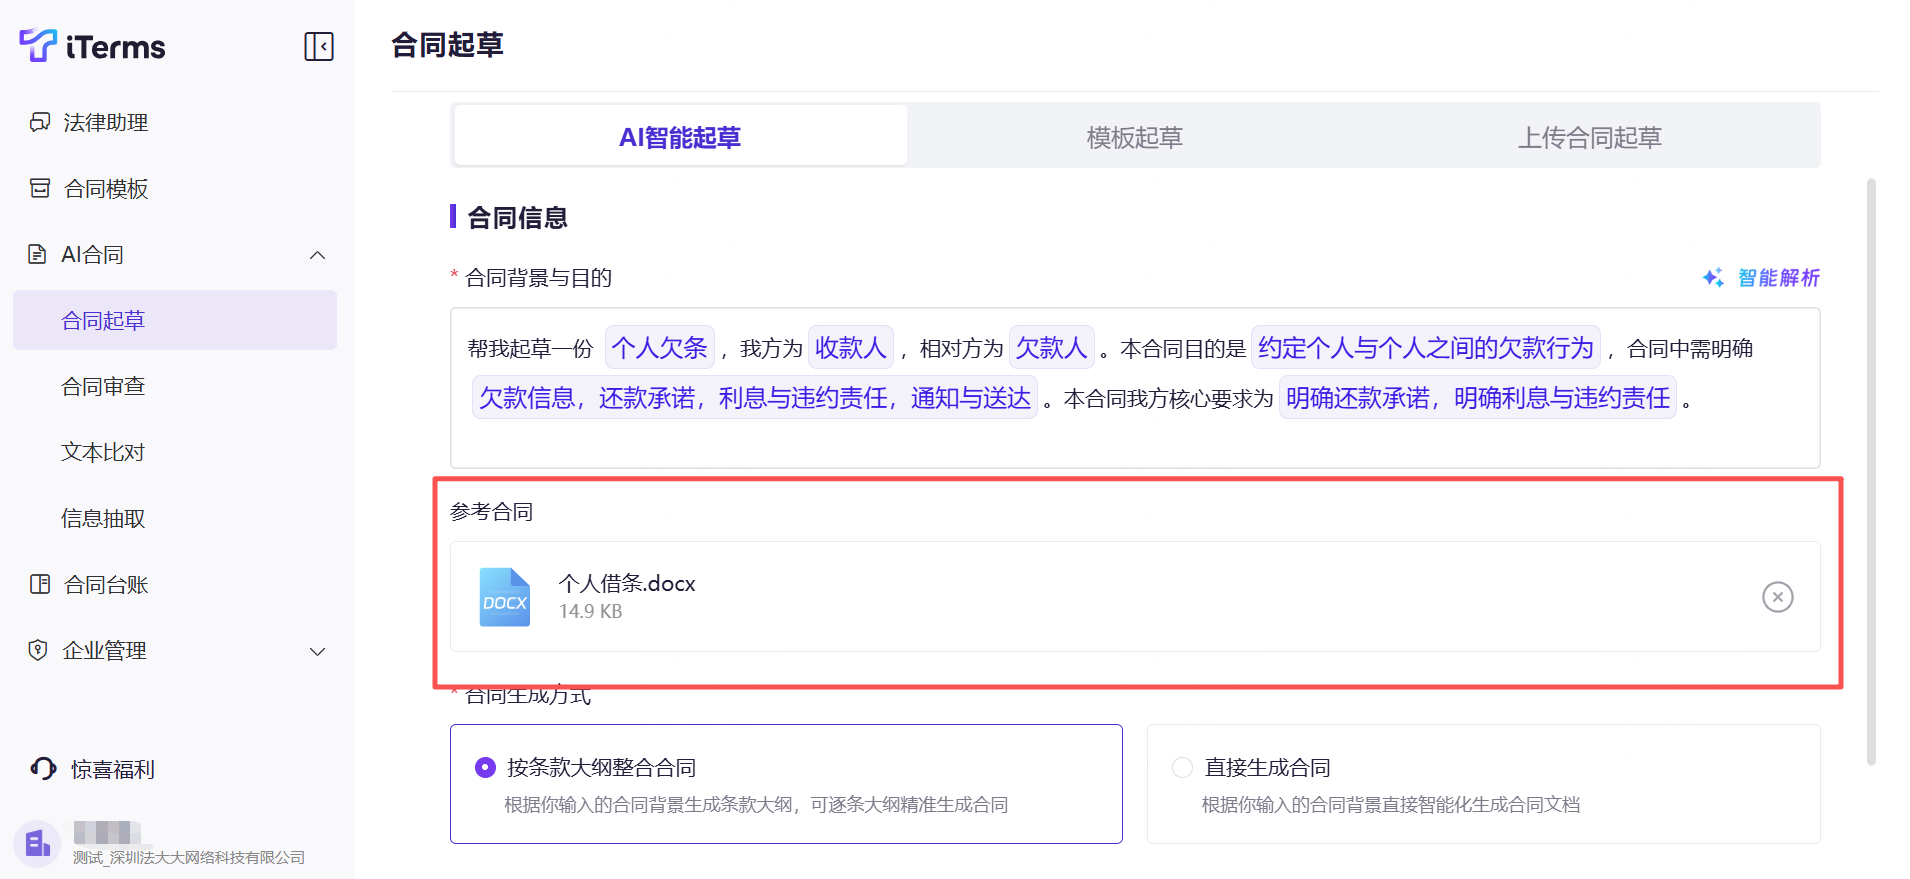
Task: Click the vertical page scrollbar
Action: click(1870, 470)
